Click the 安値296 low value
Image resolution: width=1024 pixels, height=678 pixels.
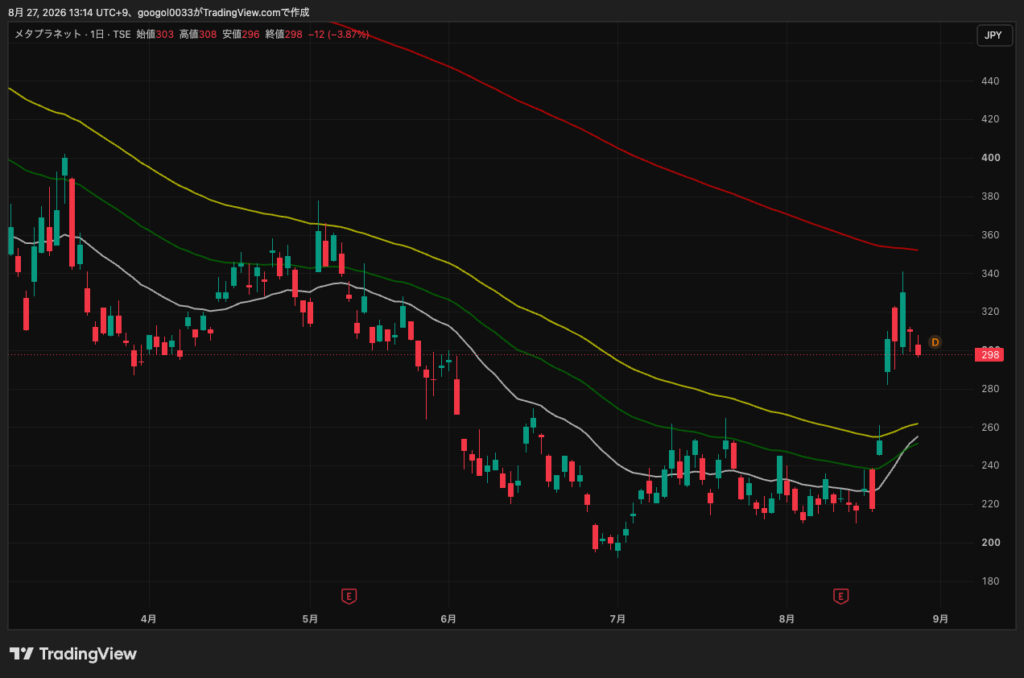click(x=241, y=34)
